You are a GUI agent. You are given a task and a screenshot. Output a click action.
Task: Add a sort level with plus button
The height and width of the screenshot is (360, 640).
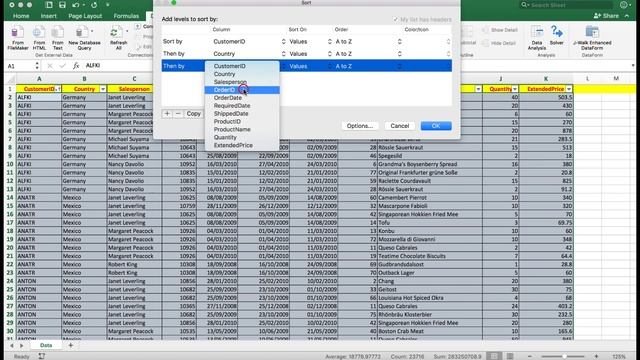coord(167,113)
